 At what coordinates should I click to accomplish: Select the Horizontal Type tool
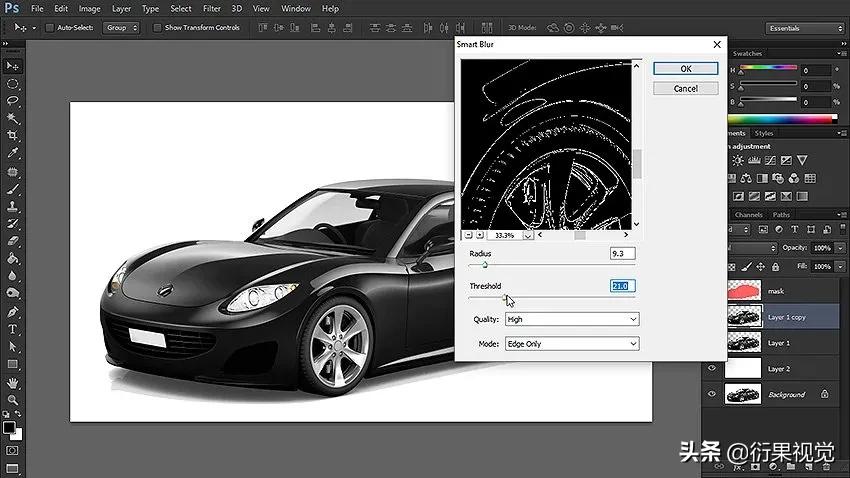pos(13,329)
